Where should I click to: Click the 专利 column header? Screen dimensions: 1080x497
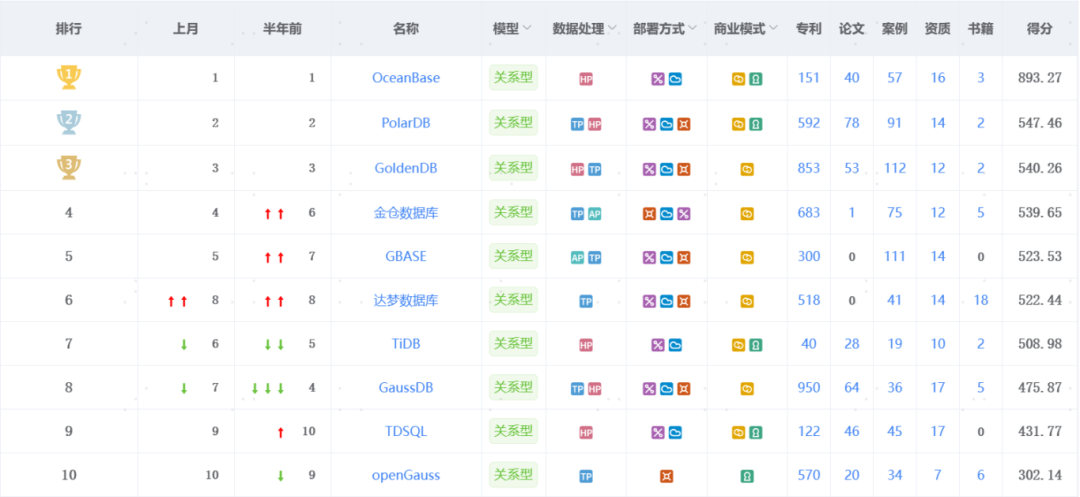pyautogui.click(x=808, y=29)
